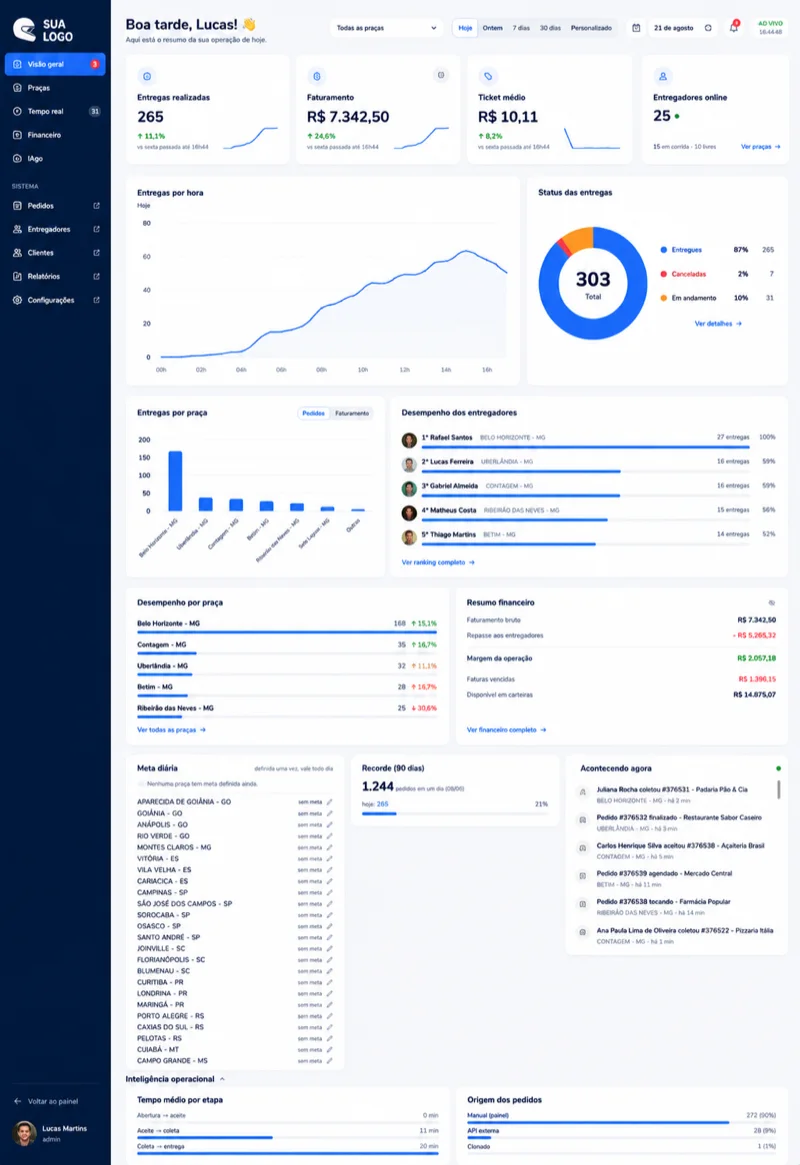
Task: Open Configurações in sidebar
Action: pos(55,300)
